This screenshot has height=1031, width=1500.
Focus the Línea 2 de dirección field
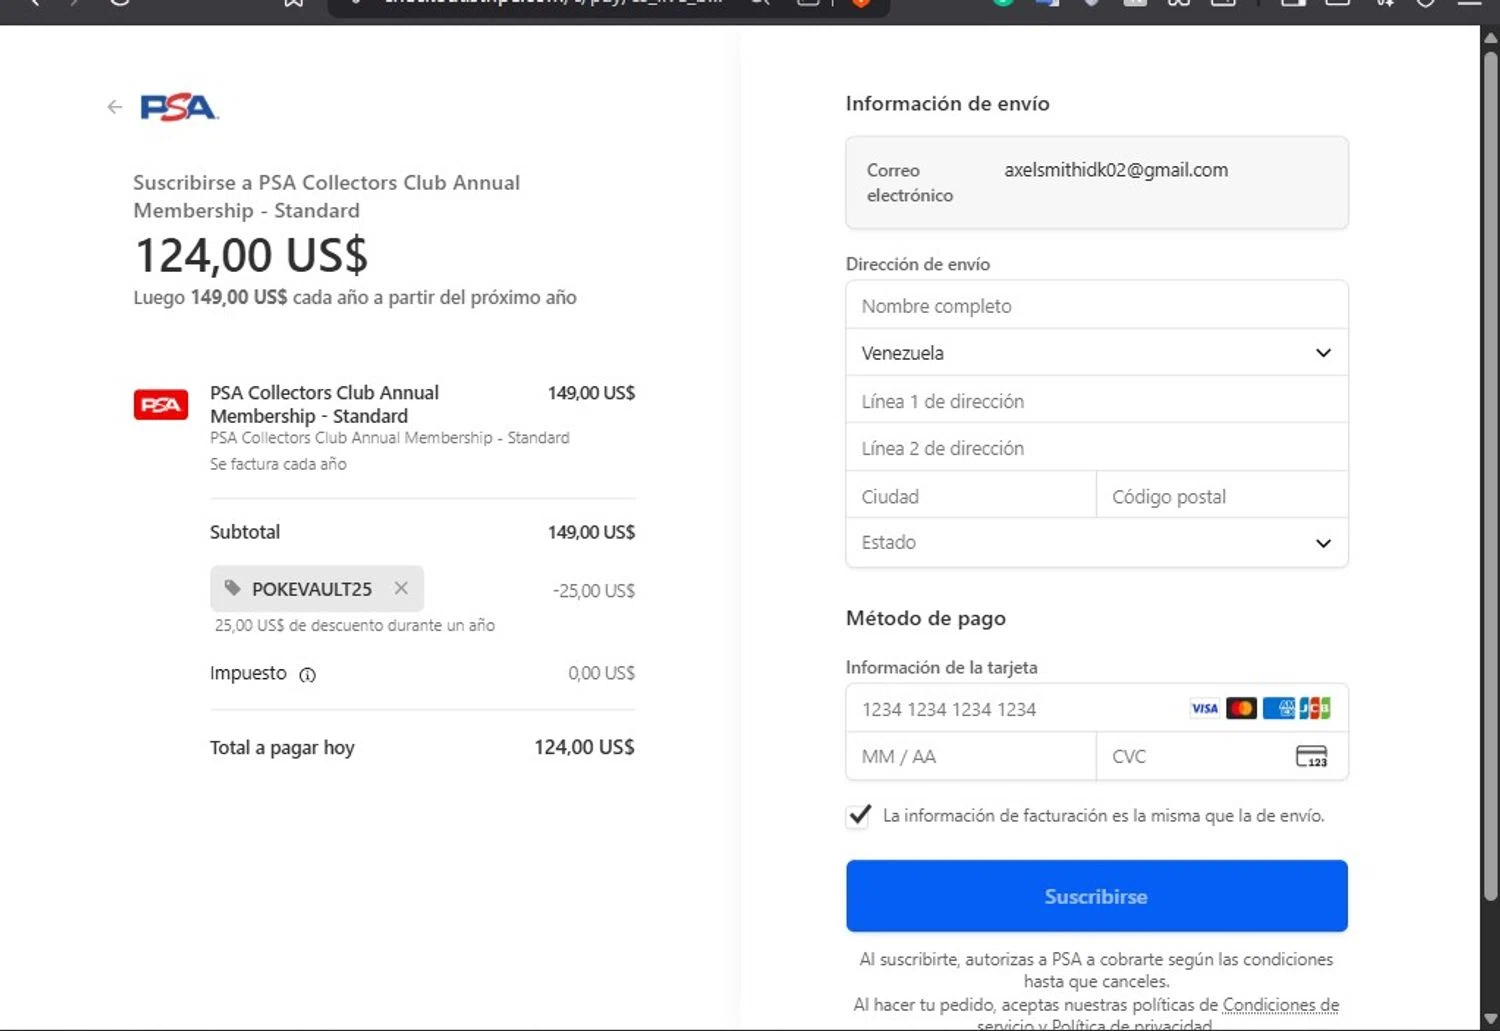point(1097,448)
